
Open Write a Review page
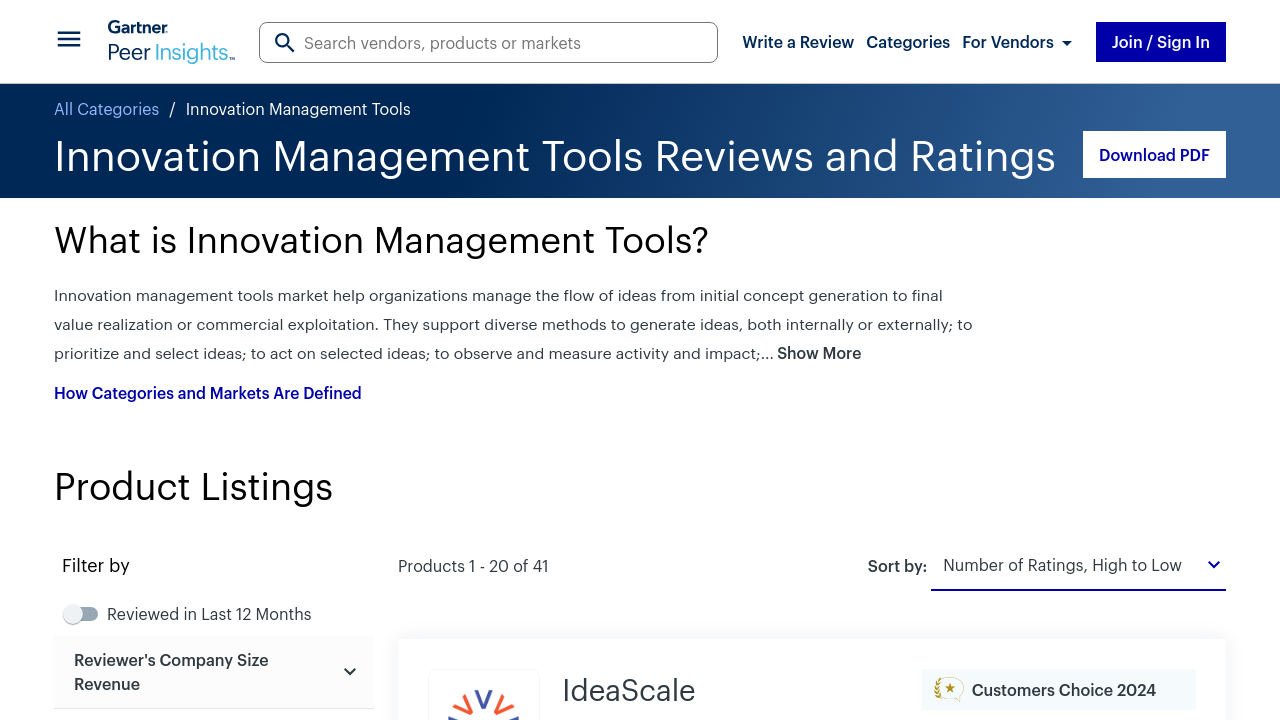(x=798, y=42)
